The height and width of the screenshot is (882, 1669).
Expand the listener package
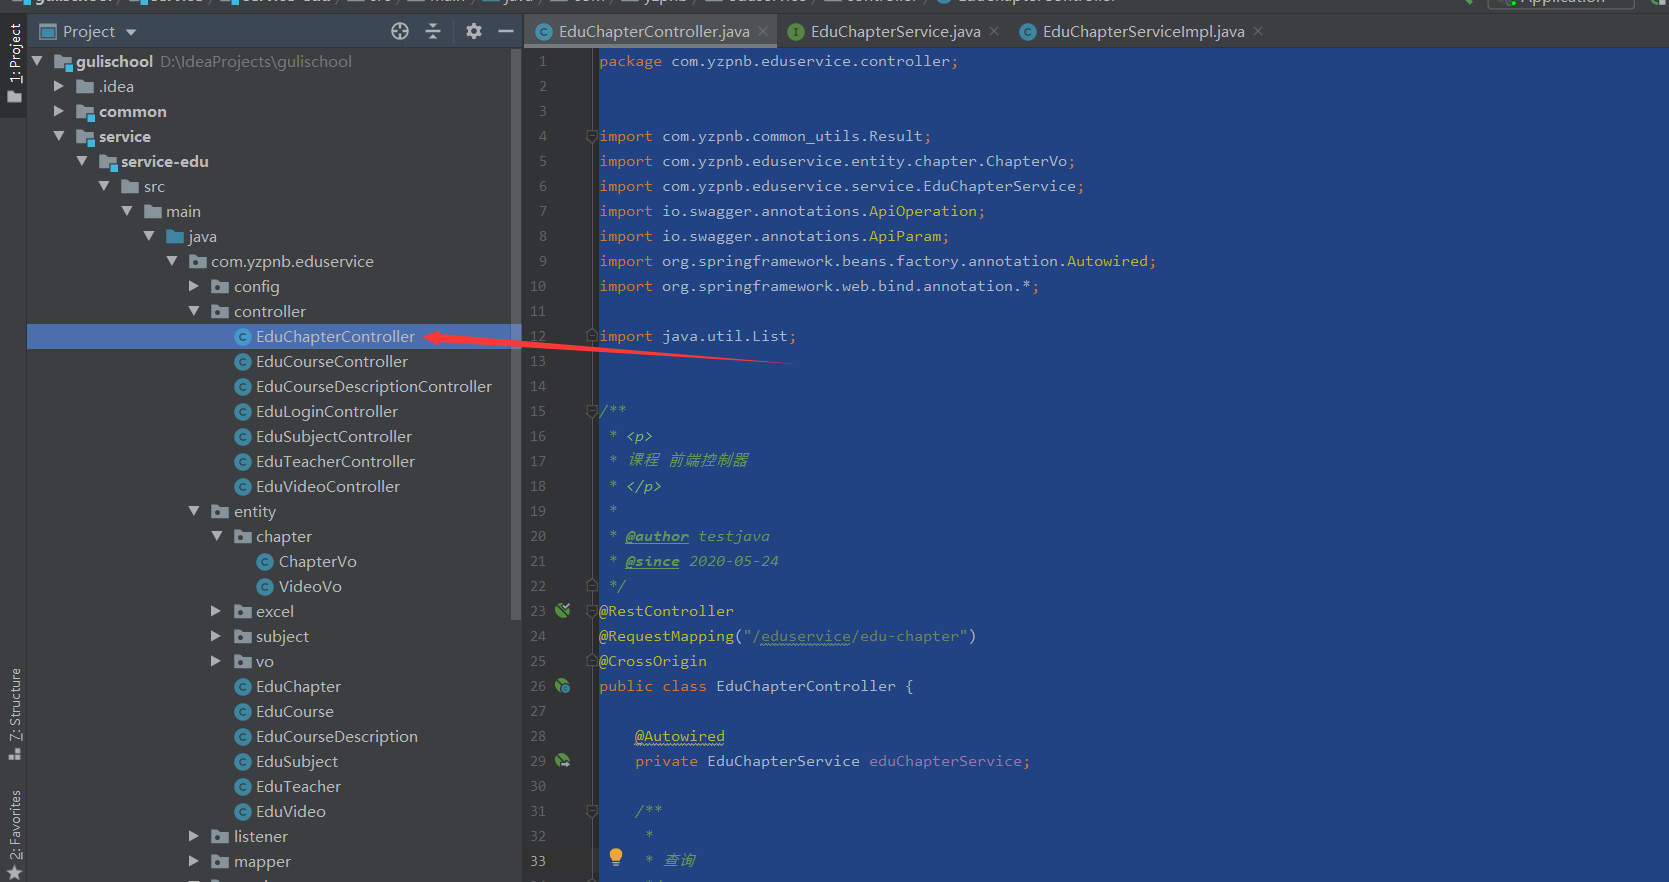[194, 836]
